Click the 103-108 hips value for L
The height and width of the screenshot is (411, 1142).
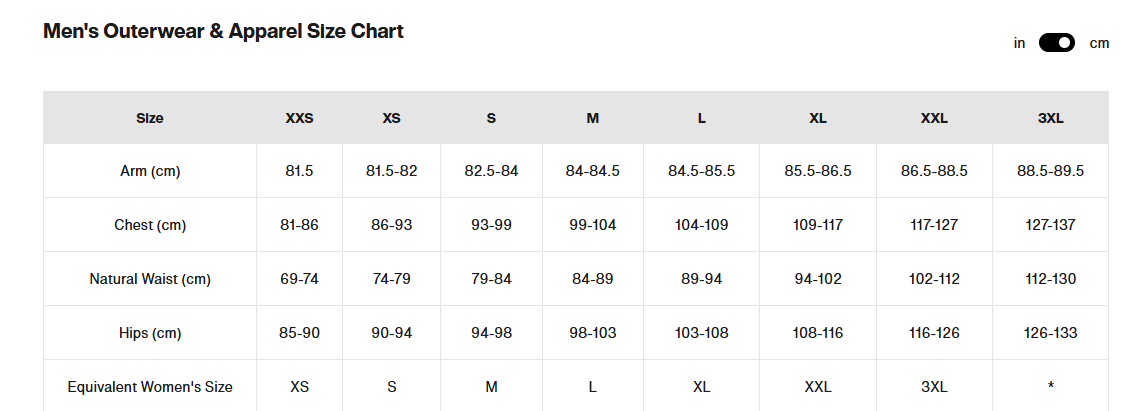pyautogui.click(x=701, y=333)
